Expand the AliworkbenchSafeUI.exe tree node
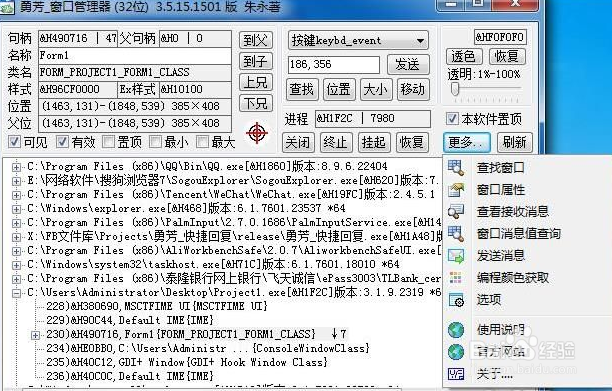 (16, 251)
